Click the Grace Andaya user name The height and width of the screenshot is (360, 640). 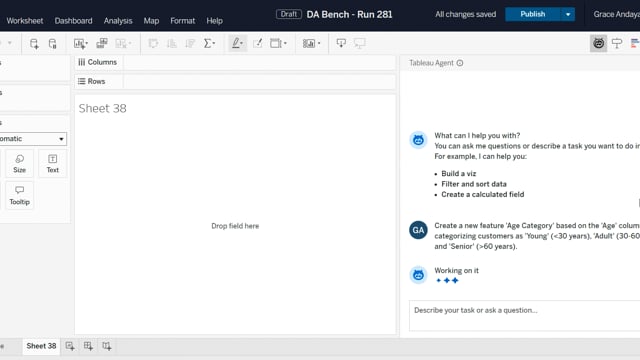pos(617,14)
